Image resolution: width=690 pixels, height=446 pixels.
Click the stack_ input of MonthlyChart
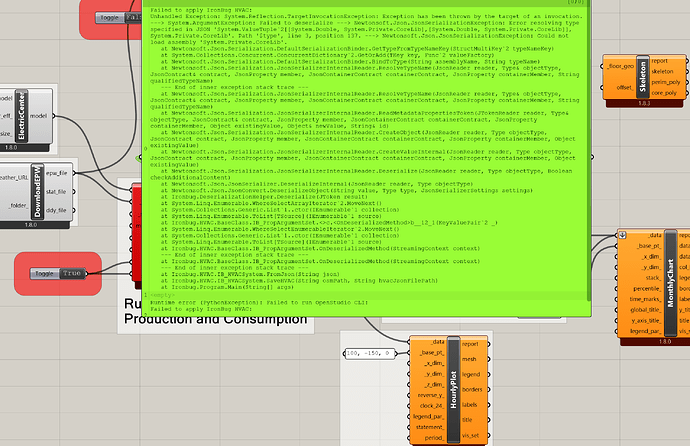(x=653, y=278)
